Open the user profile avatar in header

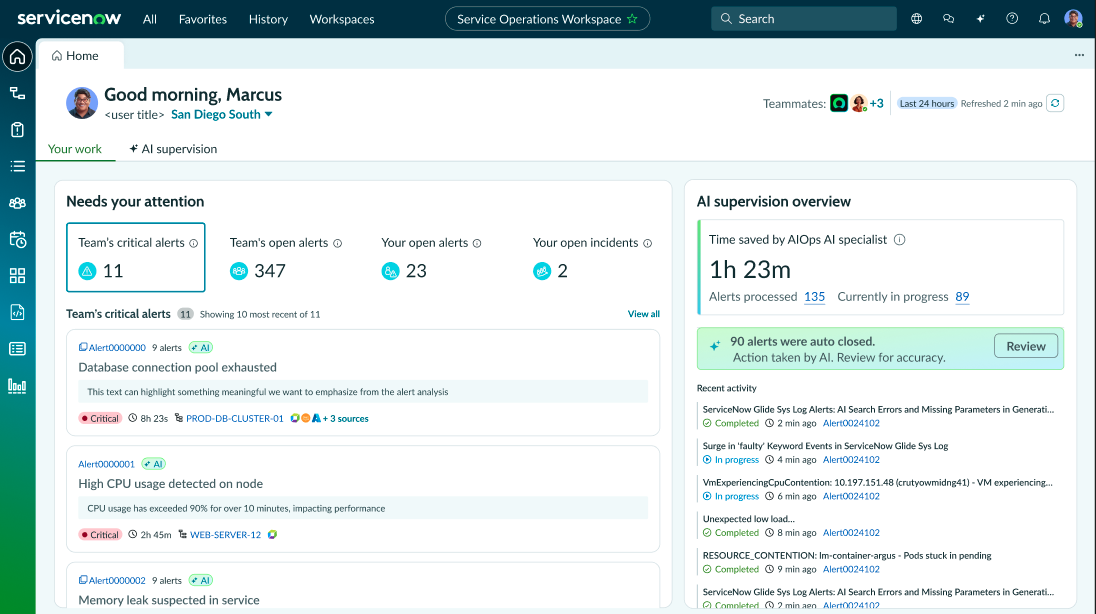[x=1073, y=19]
